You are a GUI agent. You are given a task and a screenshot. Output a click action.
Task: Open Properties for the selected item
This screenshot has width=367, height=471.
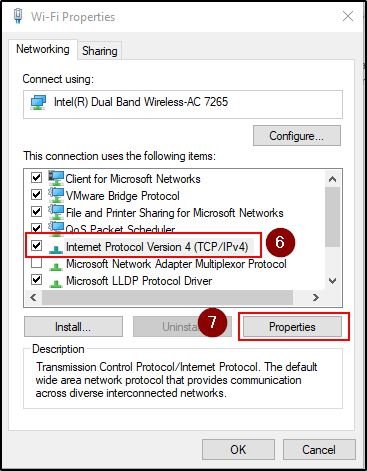click(x=292, y=327)
